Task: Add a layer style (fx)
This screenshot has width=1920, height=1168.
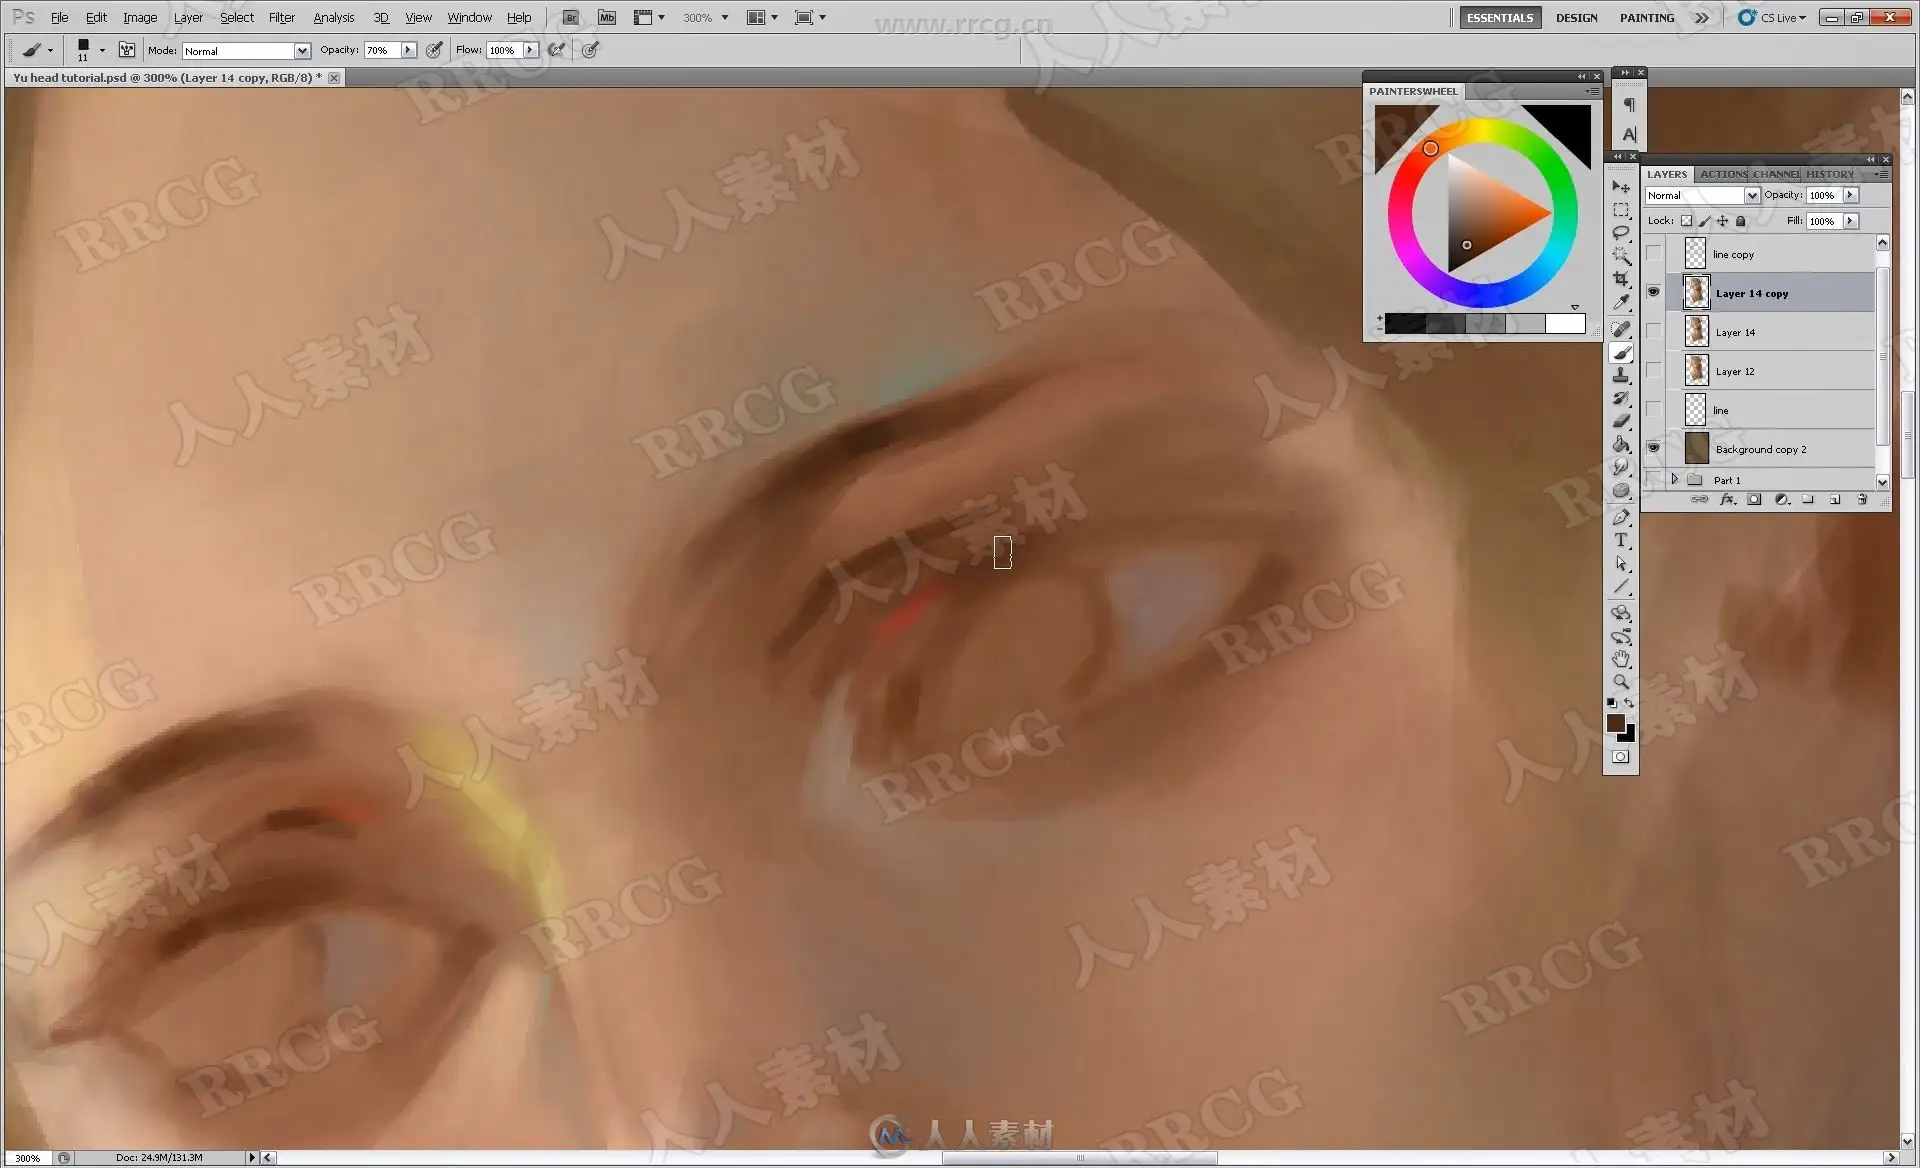Action: 1727,499
